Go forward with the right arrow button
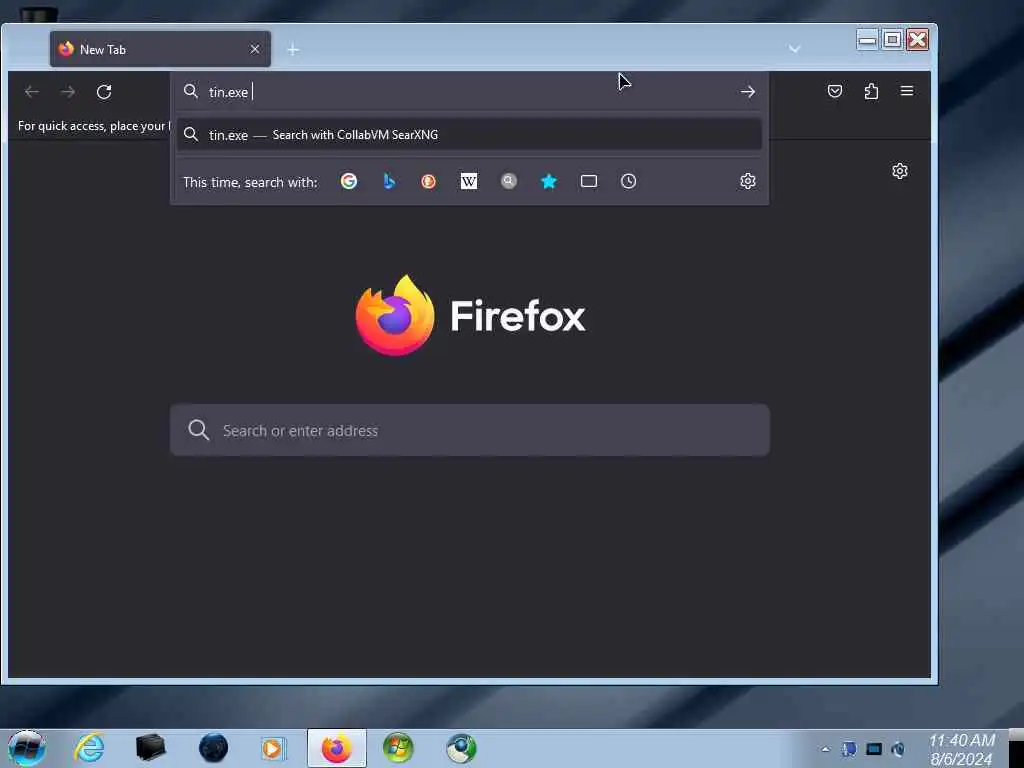Screen dimensions: 1024x768 coord(68,91)
